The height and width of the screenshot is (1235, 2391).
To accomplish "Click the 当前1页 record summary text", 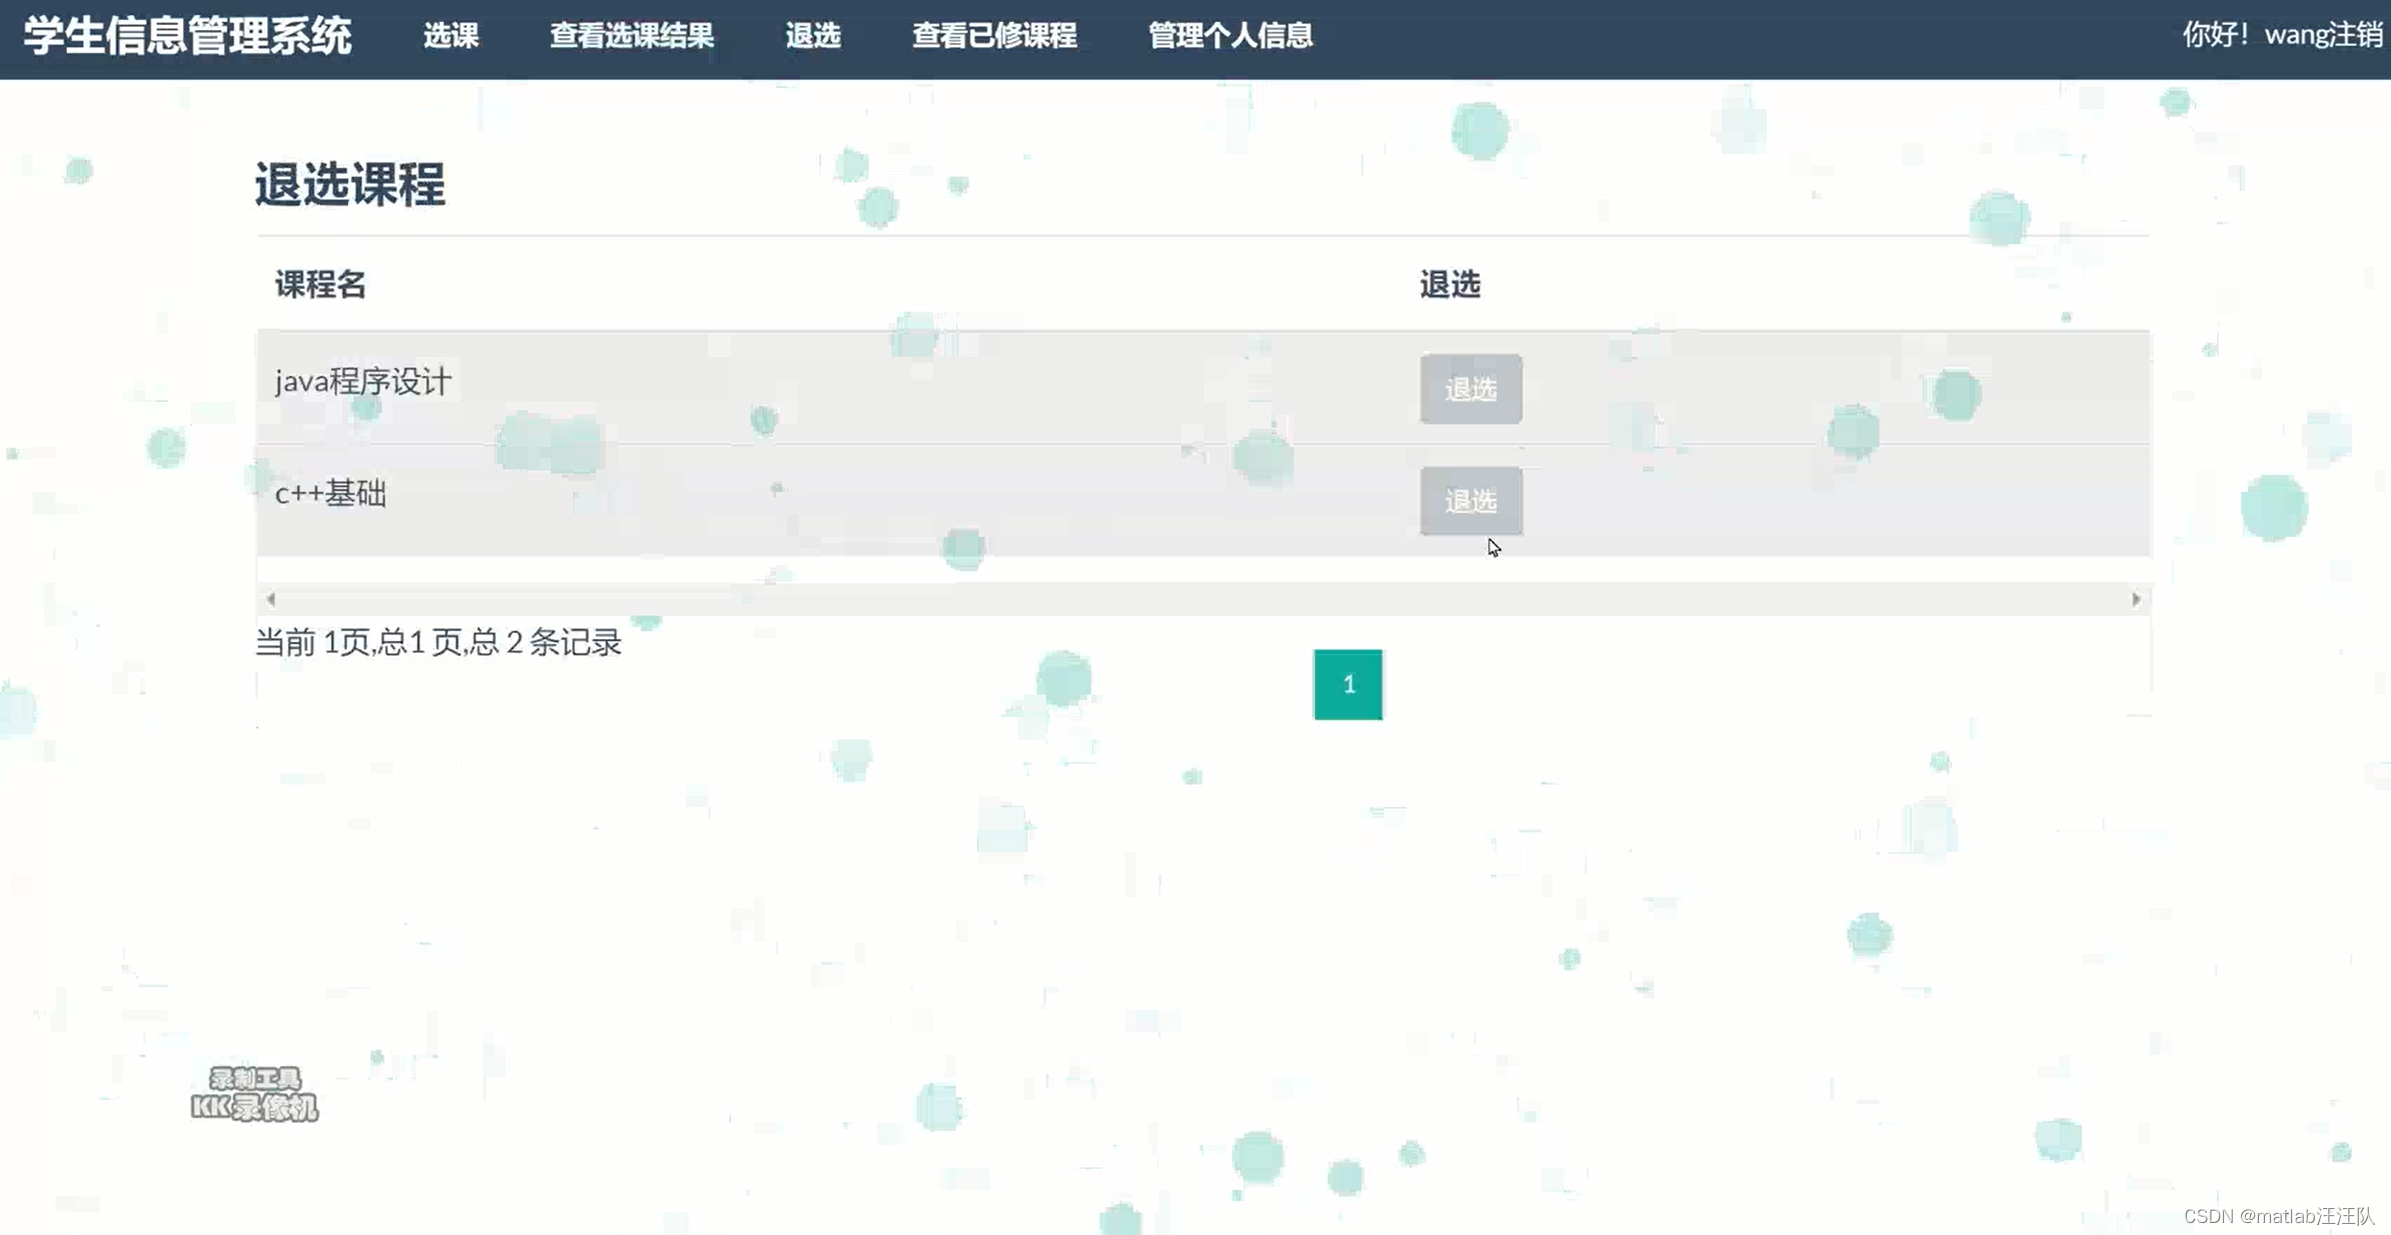I will point(438,642).
